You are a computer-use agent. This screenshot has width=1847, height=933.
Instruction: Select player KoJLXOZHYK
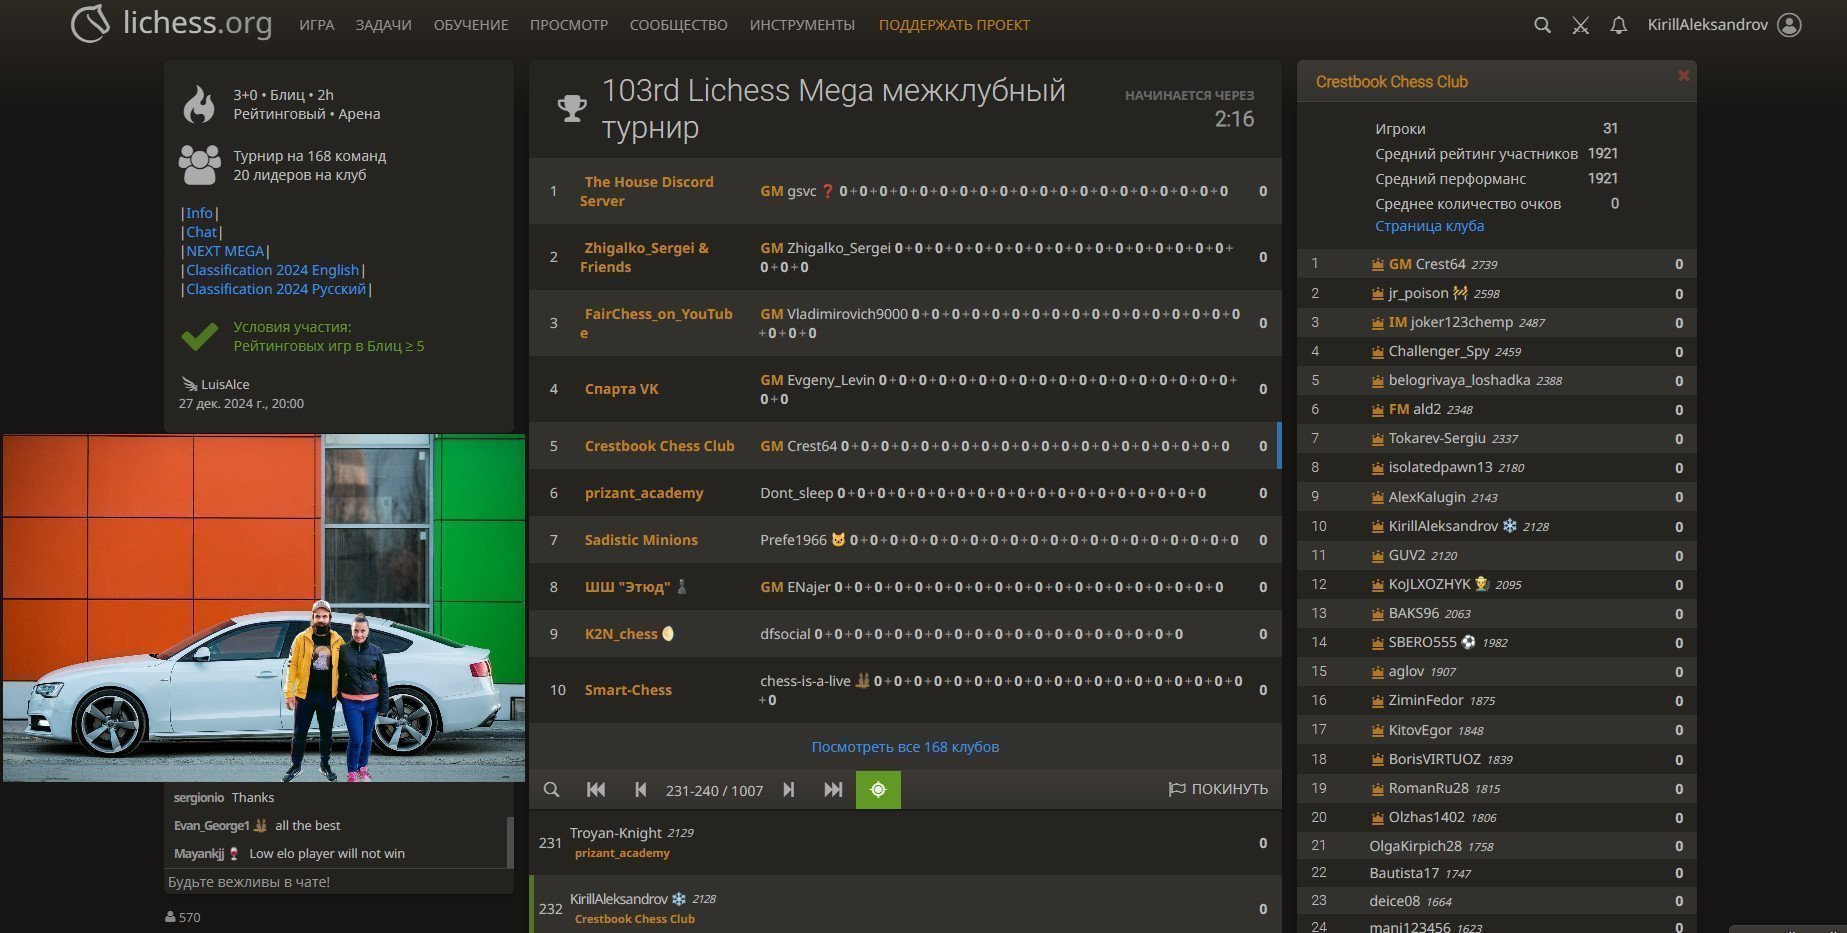pos(1497,584)
